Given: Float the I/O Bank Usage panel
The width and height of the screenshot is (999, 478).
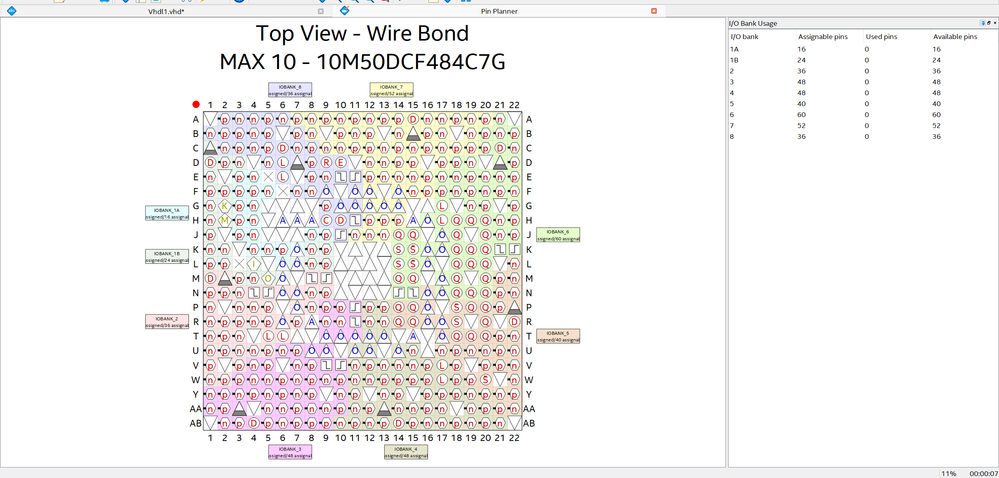Looking at the screenshot, I should (987, 23).
